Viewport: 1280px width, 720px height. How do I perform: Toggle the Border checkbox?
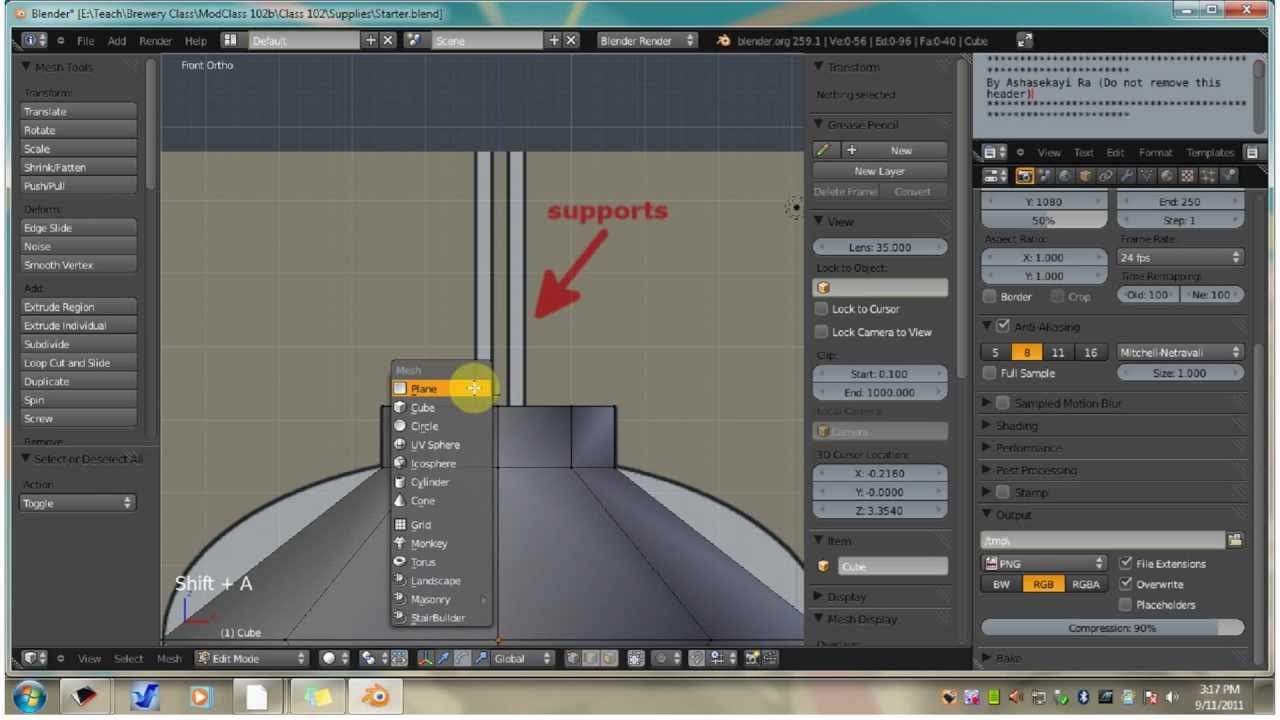point(990,296)
